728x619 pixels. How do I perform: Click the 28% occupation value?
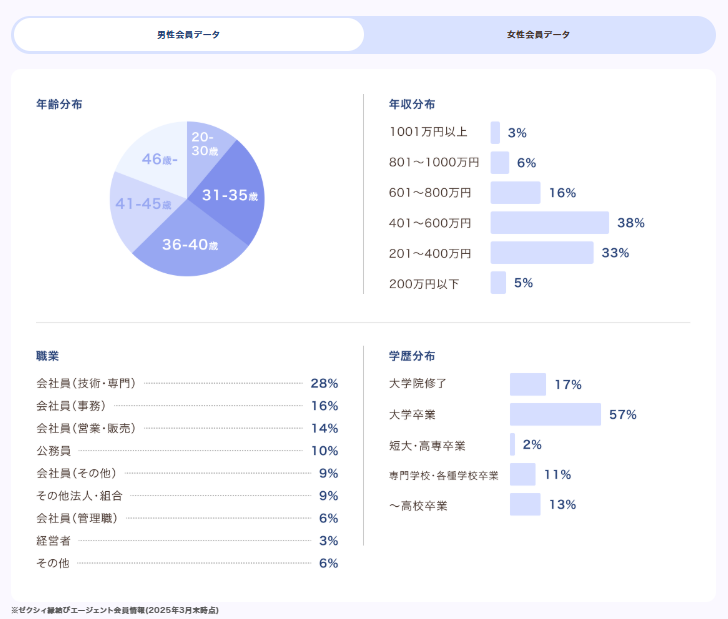tap(324, 383)
